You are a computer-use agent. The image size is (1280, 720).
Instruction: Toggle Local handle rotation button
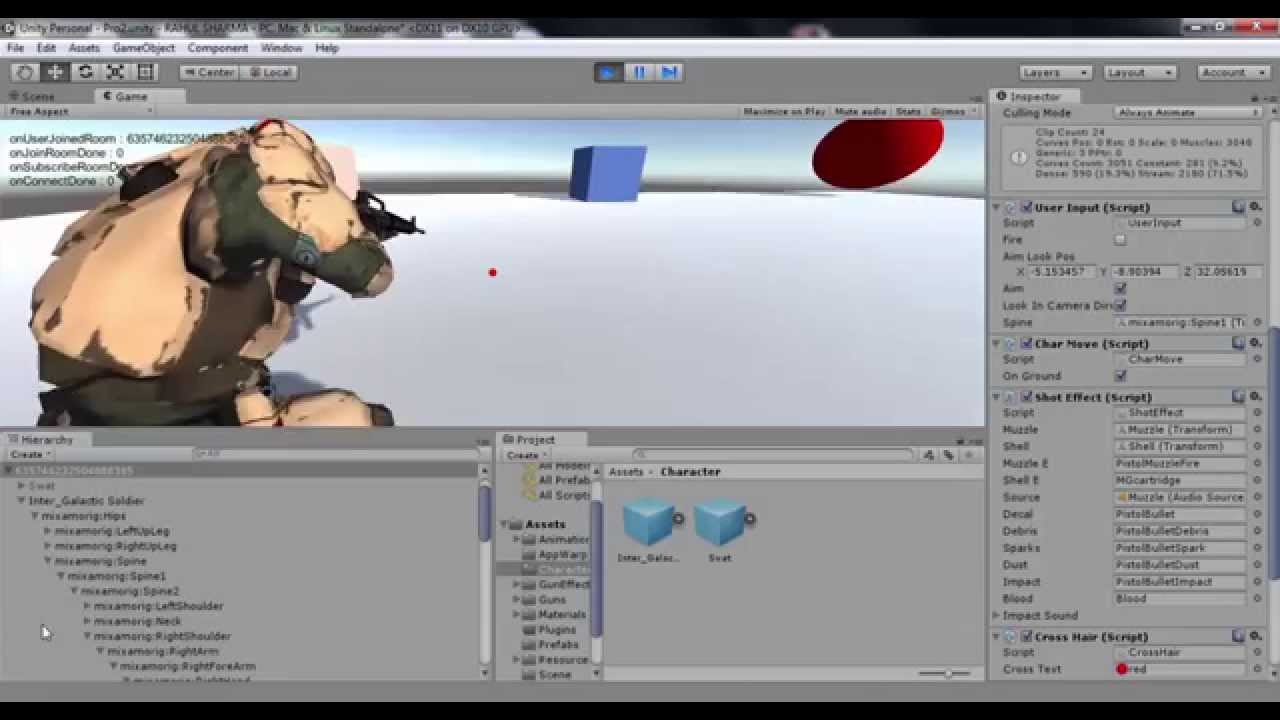tap(269, 72)
